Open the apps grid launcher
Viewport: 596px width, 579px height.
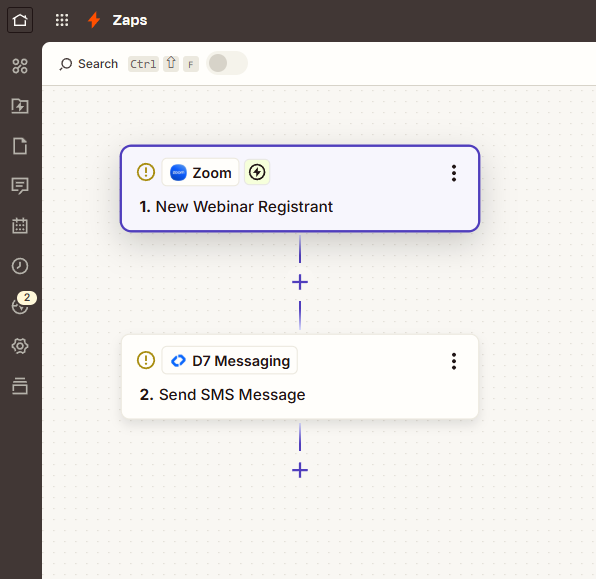[x=62, y=20]
